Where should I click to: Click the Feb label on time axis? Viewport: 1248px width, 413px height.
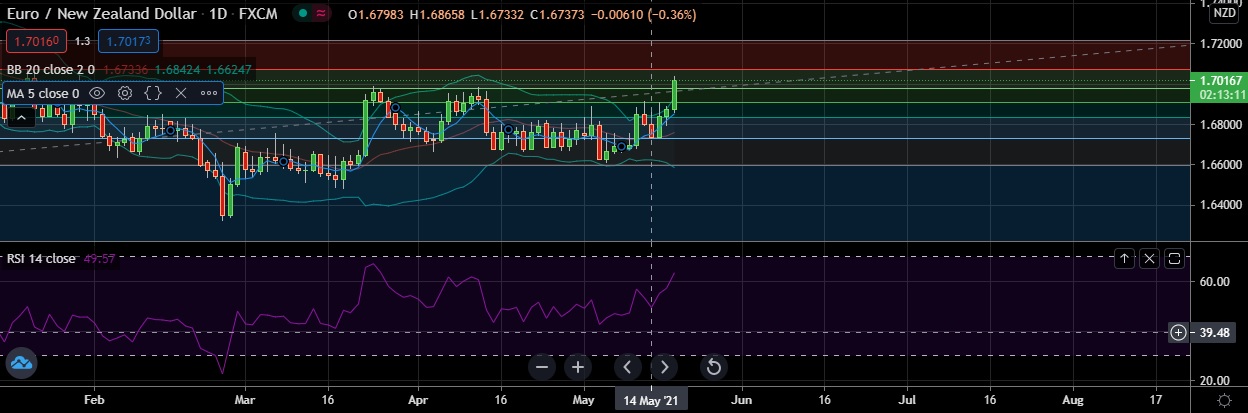tap(94, 399)
